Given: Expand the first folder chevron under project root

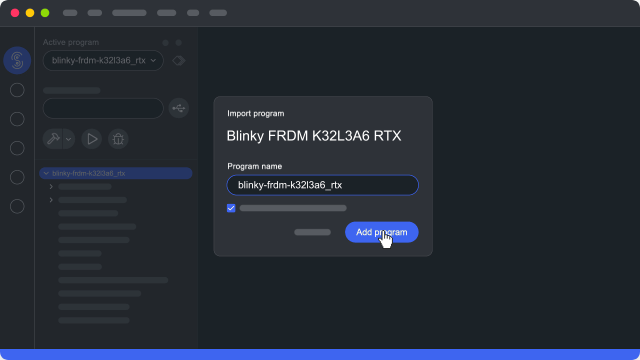Looking at the screenshot, I should [x=51, y=187].
